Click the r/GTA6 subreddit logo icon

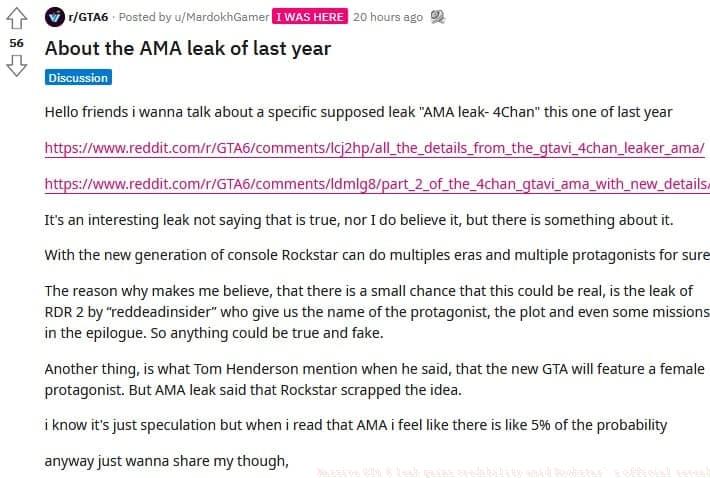pos(54,17)
